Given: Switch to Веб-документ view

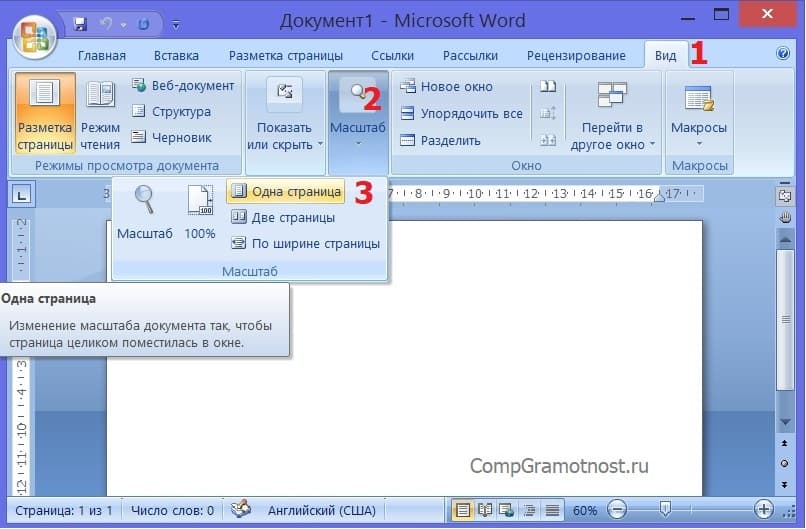Looking at the screenshot, I should click(184, 85).
